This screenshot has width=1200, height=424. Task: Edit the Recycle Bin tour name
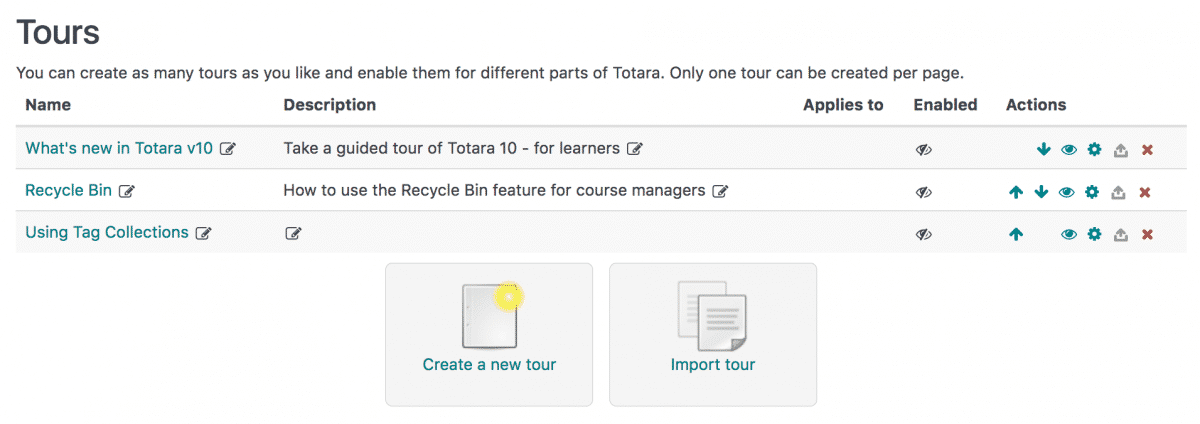click(x=126, y=191)
